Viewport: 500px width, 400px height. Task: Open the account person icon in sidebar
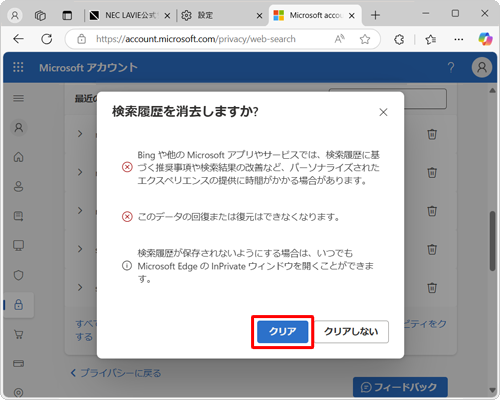pos(19,128)
